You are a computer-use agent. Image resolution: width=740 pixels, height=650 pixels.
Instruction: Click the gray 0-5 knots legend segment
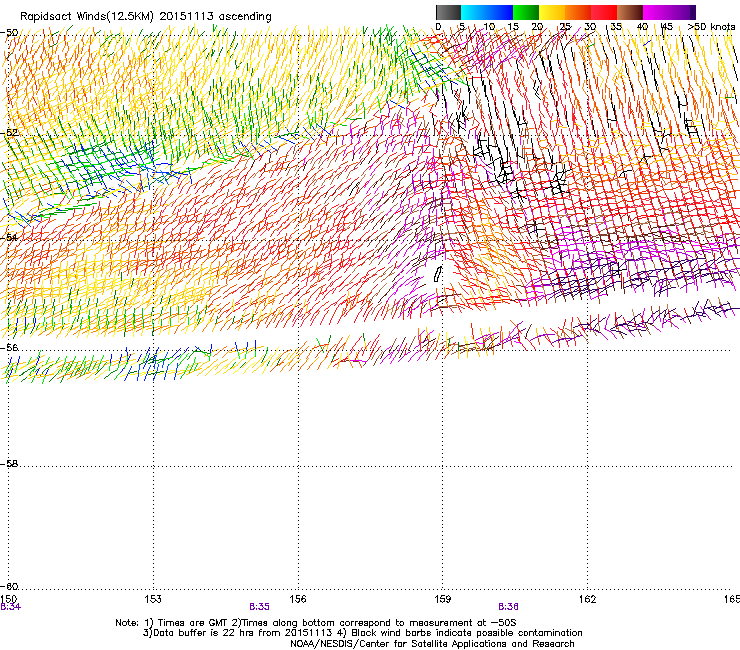tap(448, 12)
